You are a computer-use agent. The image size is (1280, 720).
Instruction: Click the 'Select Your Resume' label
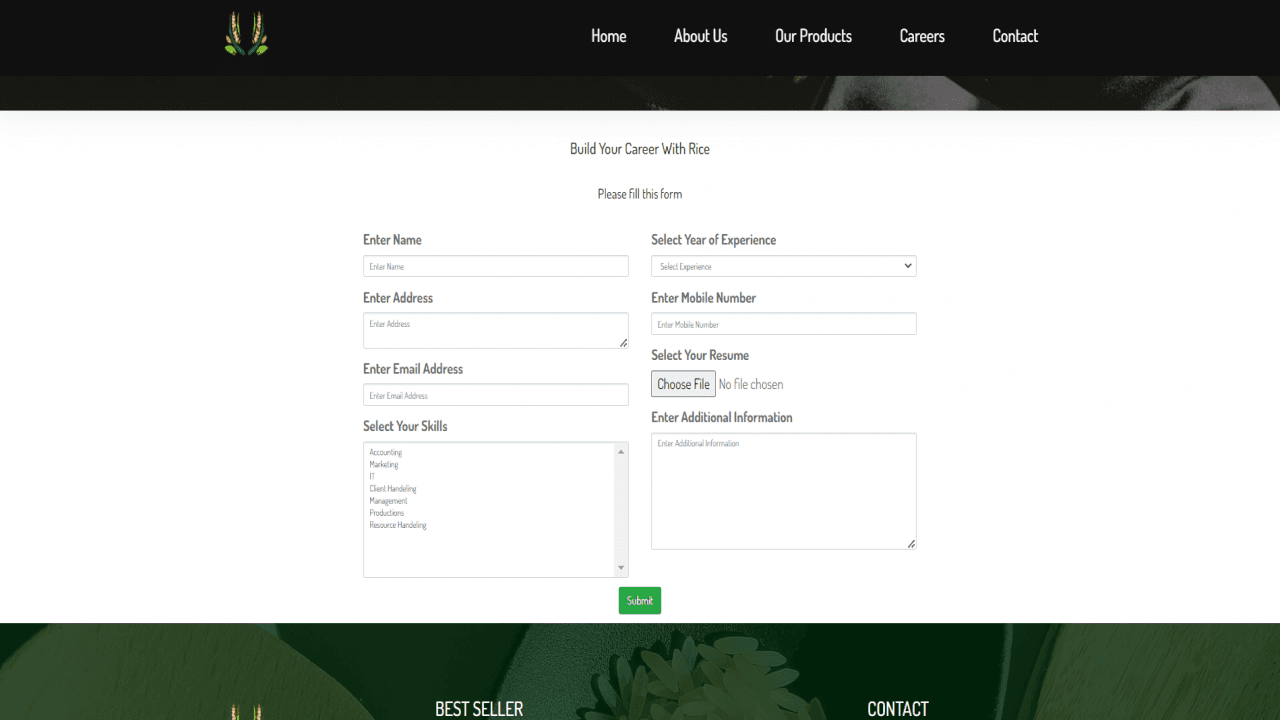[x=700, y=355]
